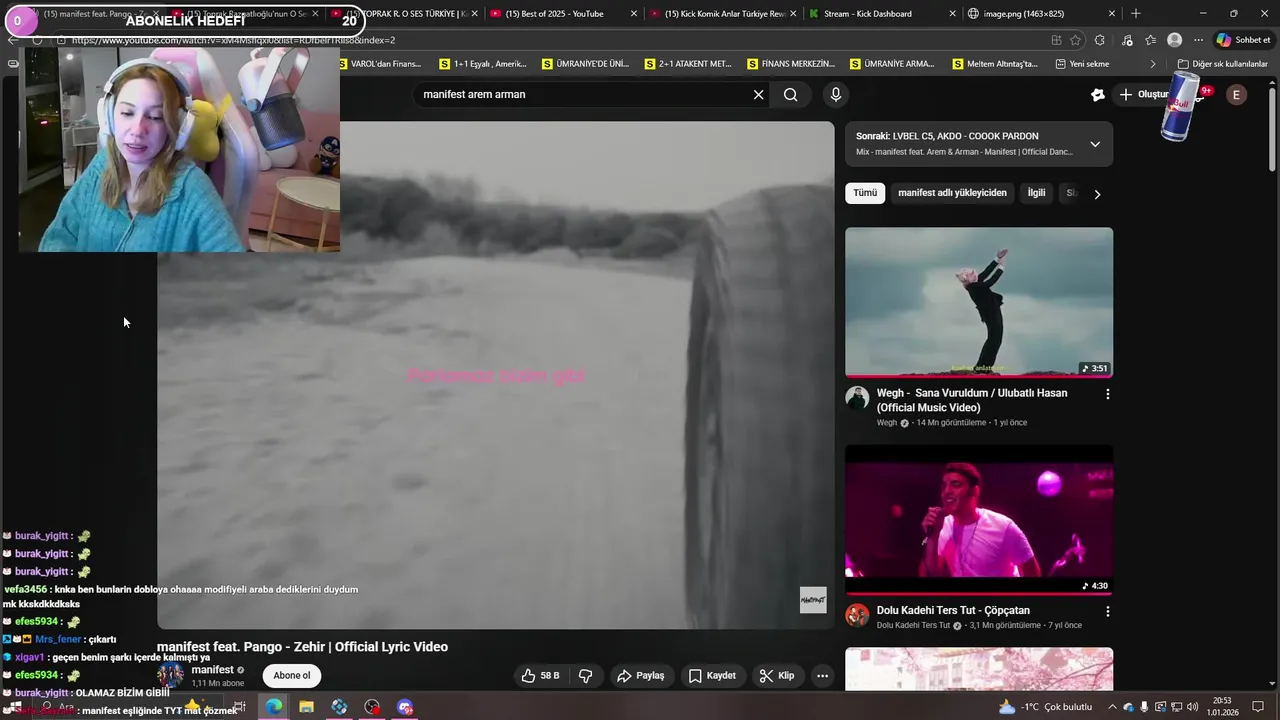Open the 2+1 ATAKENT MET bookmark

(x=689, y=64)
